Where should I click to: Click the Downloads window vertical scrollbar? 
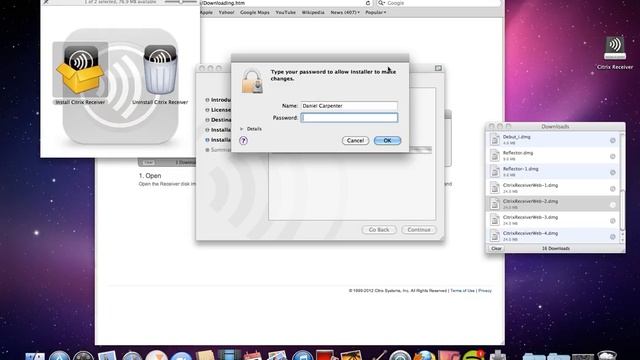pos(622,210)
